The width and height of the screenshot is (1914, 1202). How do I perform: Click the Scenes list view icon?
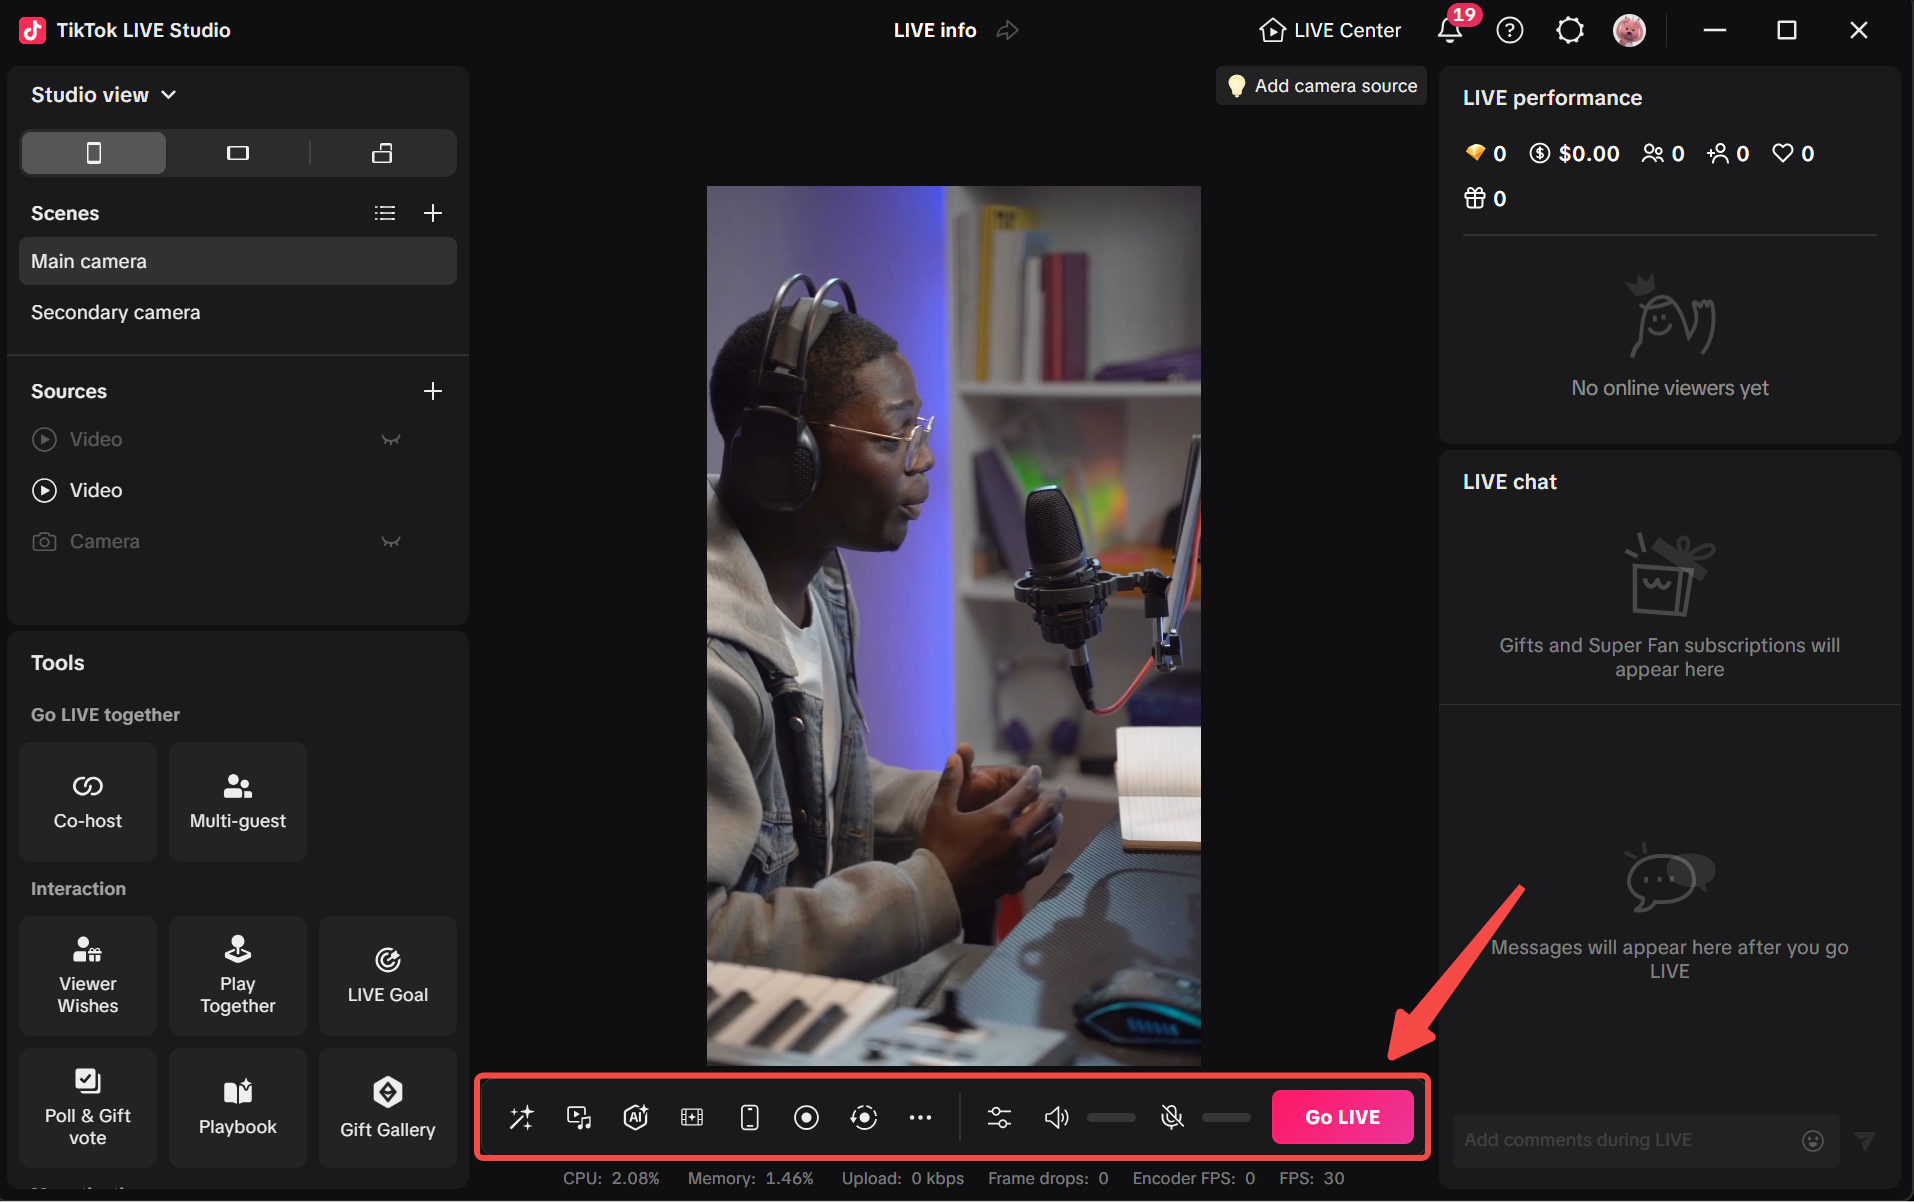pyautogui.click(x=385, y=212)
